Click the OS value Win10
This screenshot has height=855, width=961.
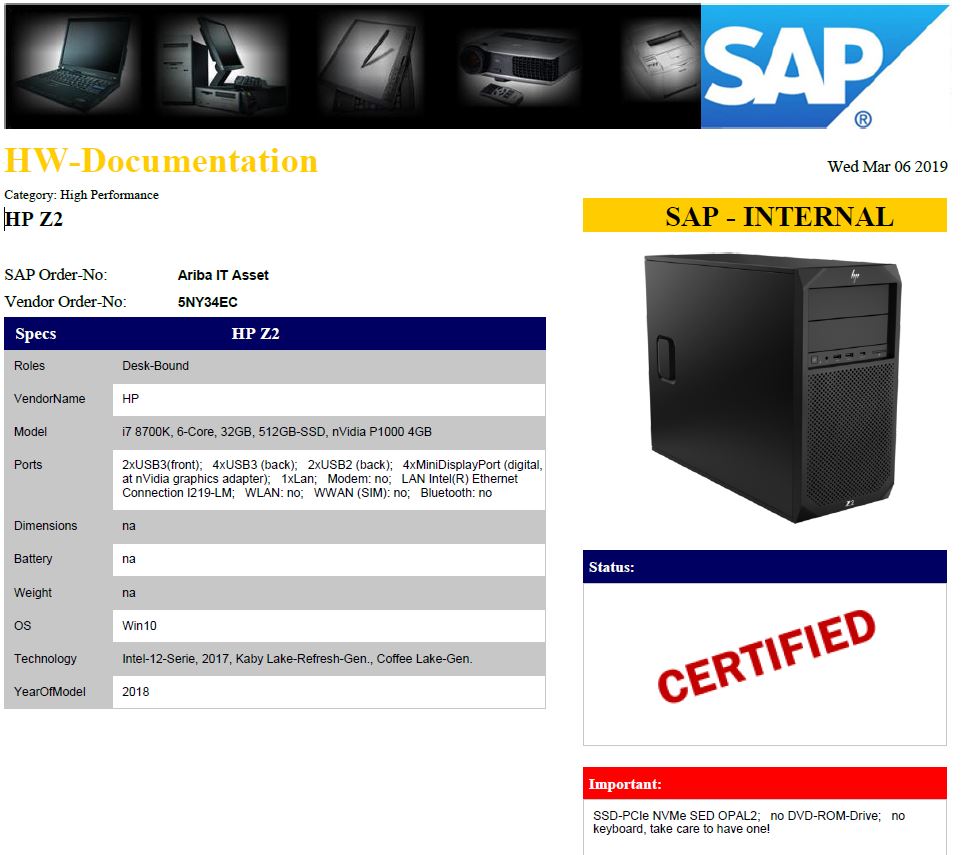pos(139,626)
